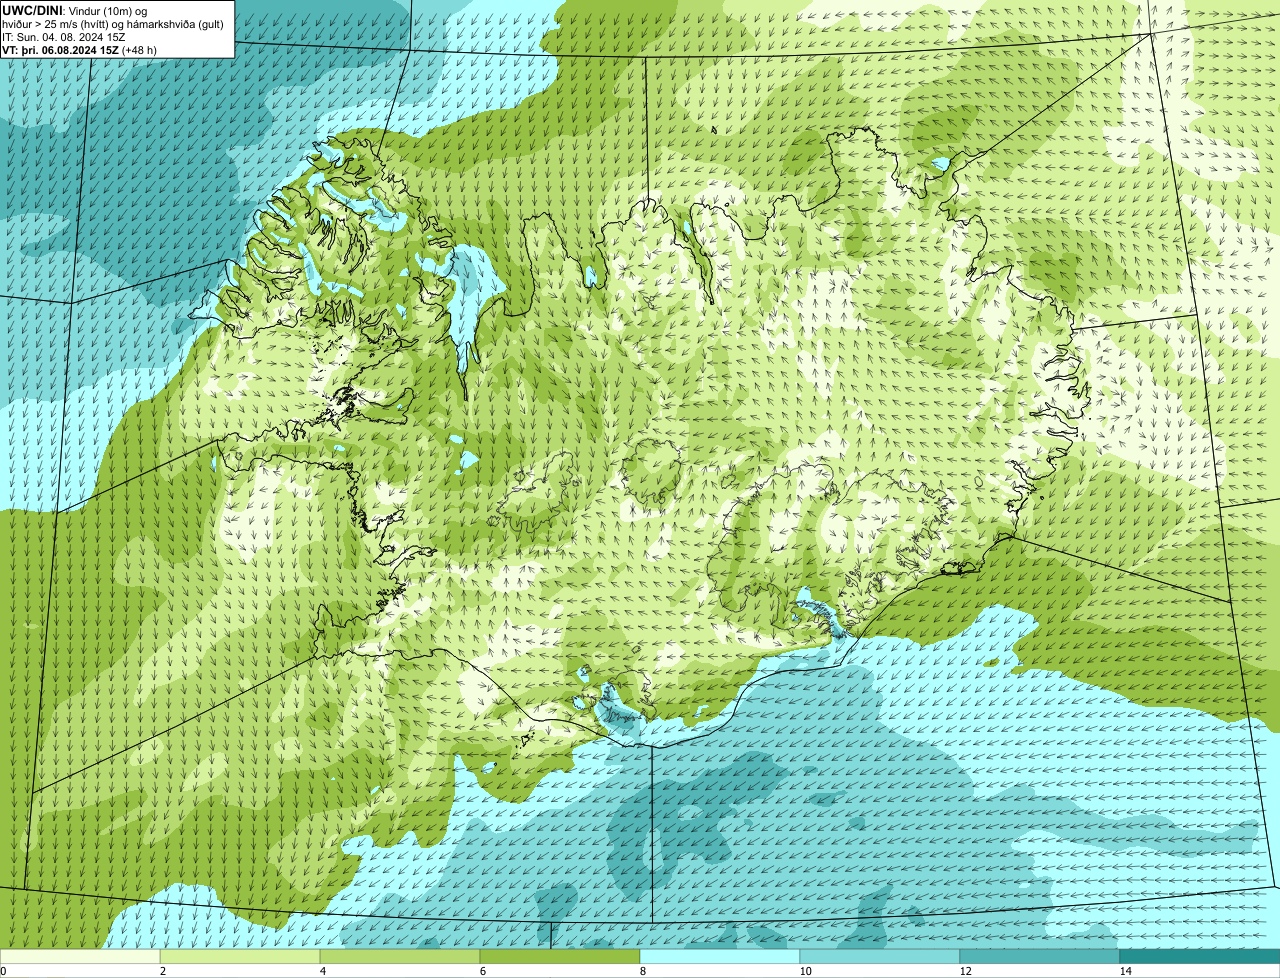
Task: Click the pale yellow 0–2 m/s legend swatch
Action: pos(80,956)
